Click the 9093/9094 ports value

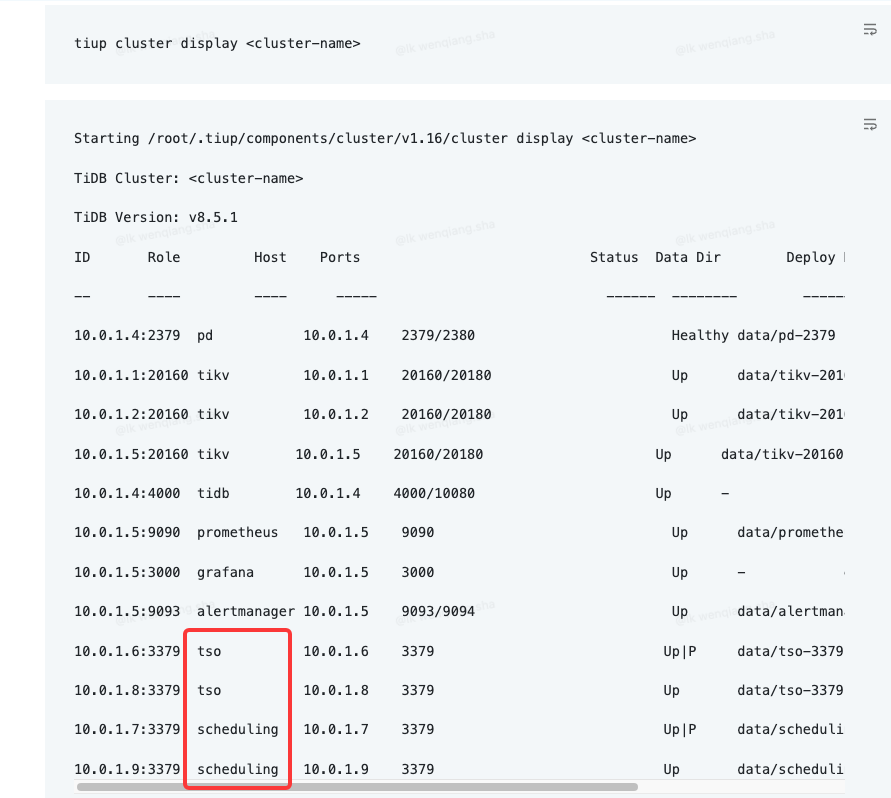438,611
